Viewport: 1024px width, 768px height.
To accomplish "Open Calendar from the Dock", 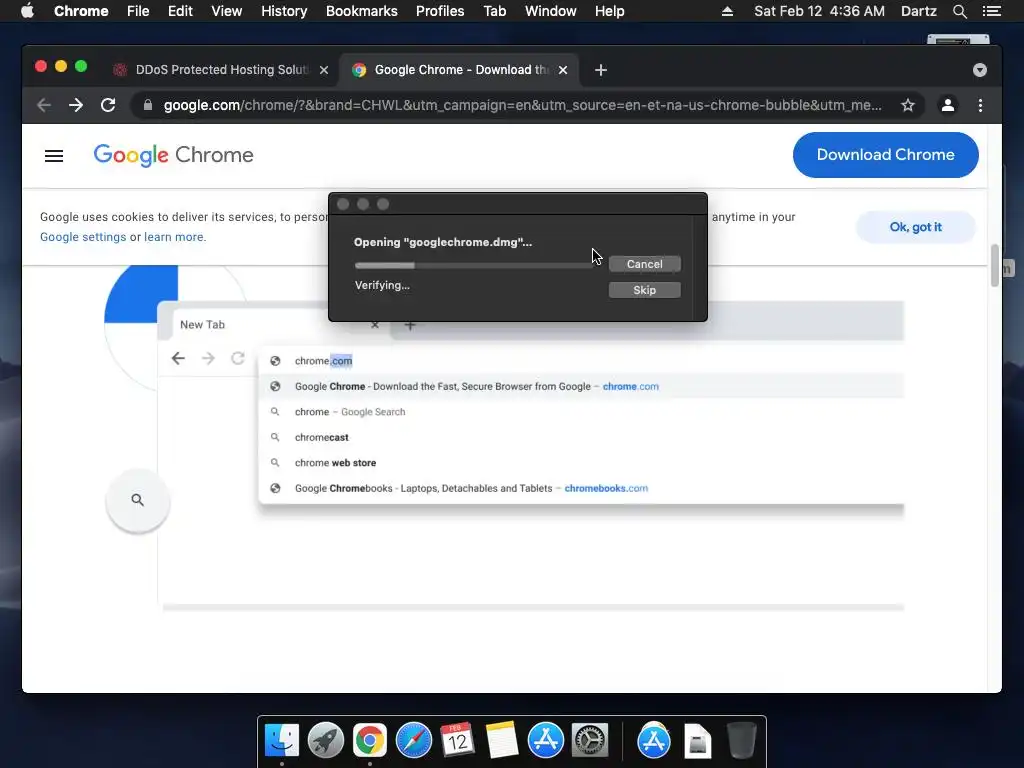I will 457,741.
